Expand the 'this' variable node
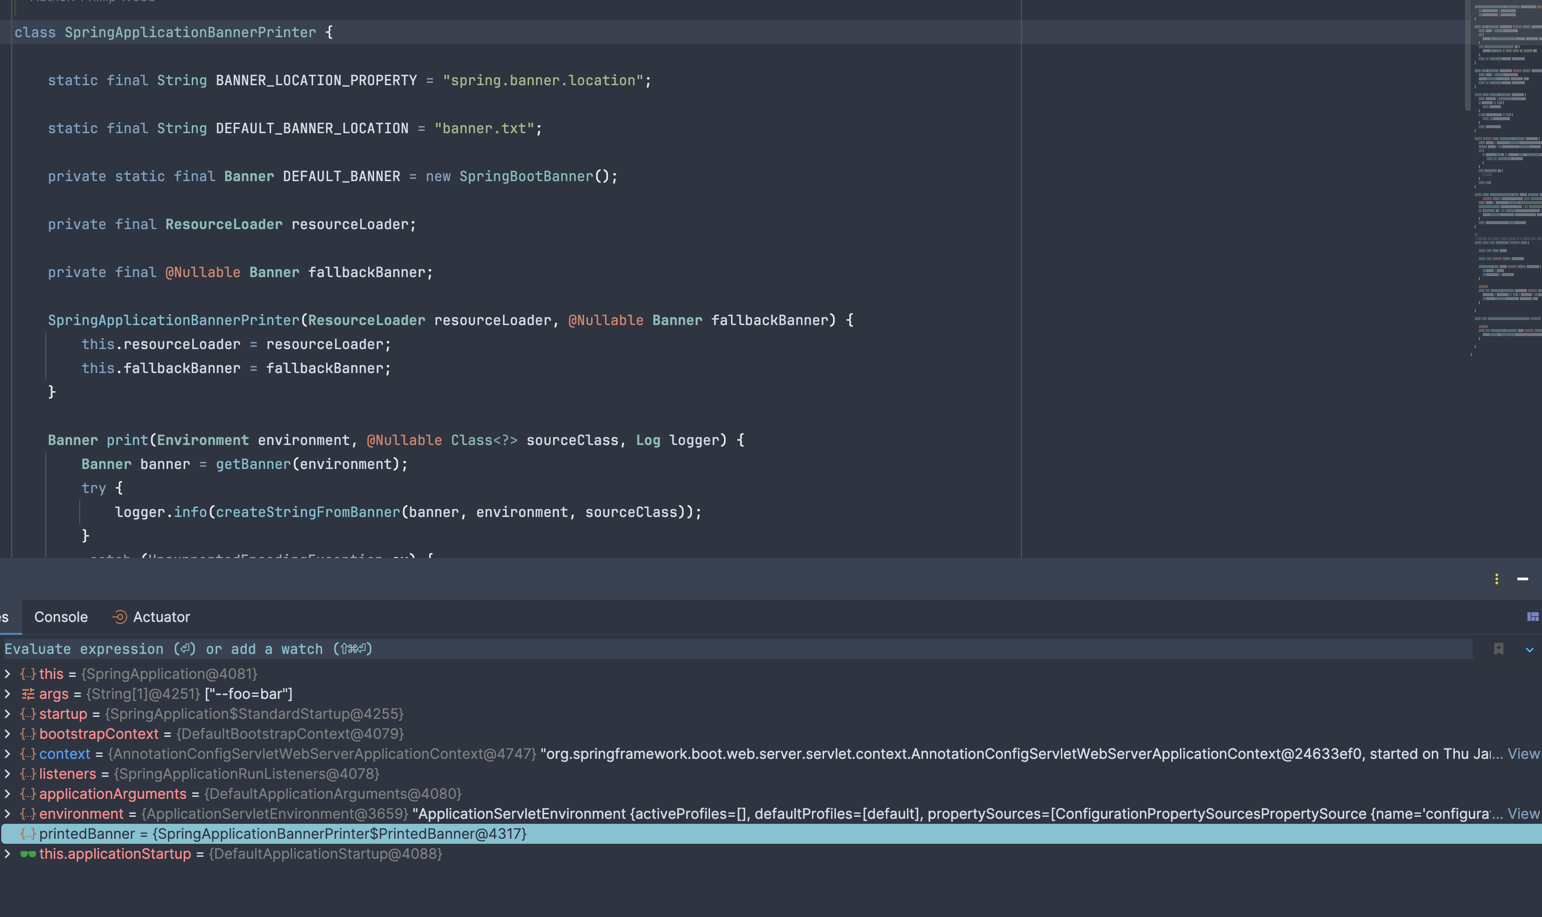 (8, 674)
